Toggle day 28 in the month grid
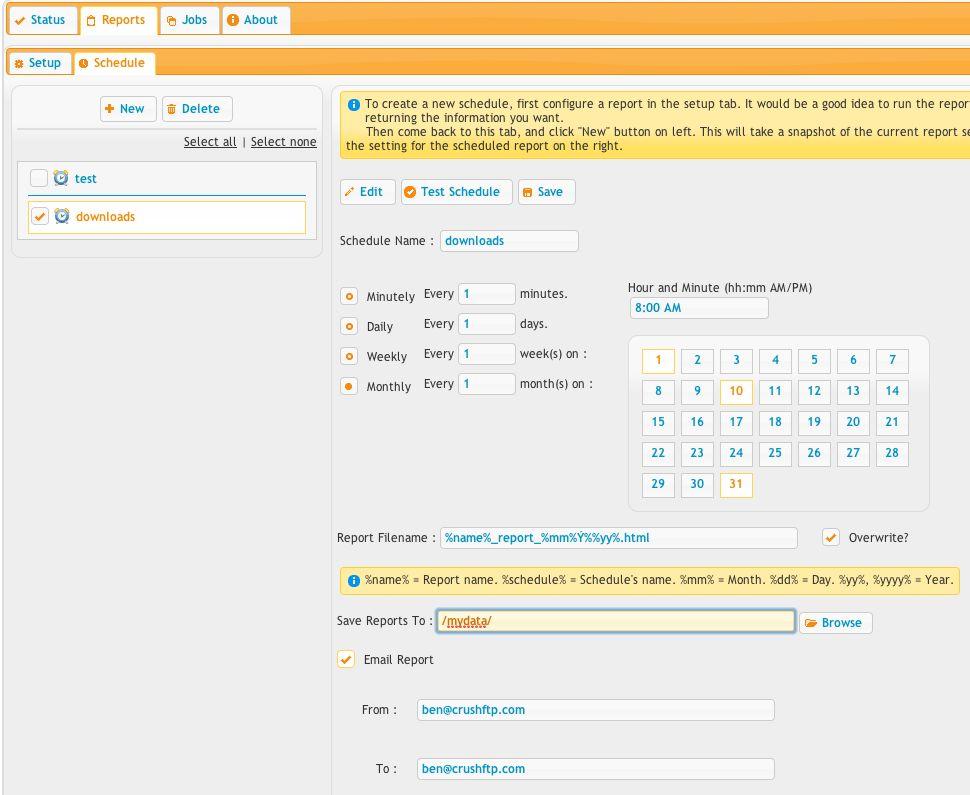Viewport: 970px width, 795px height. (x=892, y=453)
